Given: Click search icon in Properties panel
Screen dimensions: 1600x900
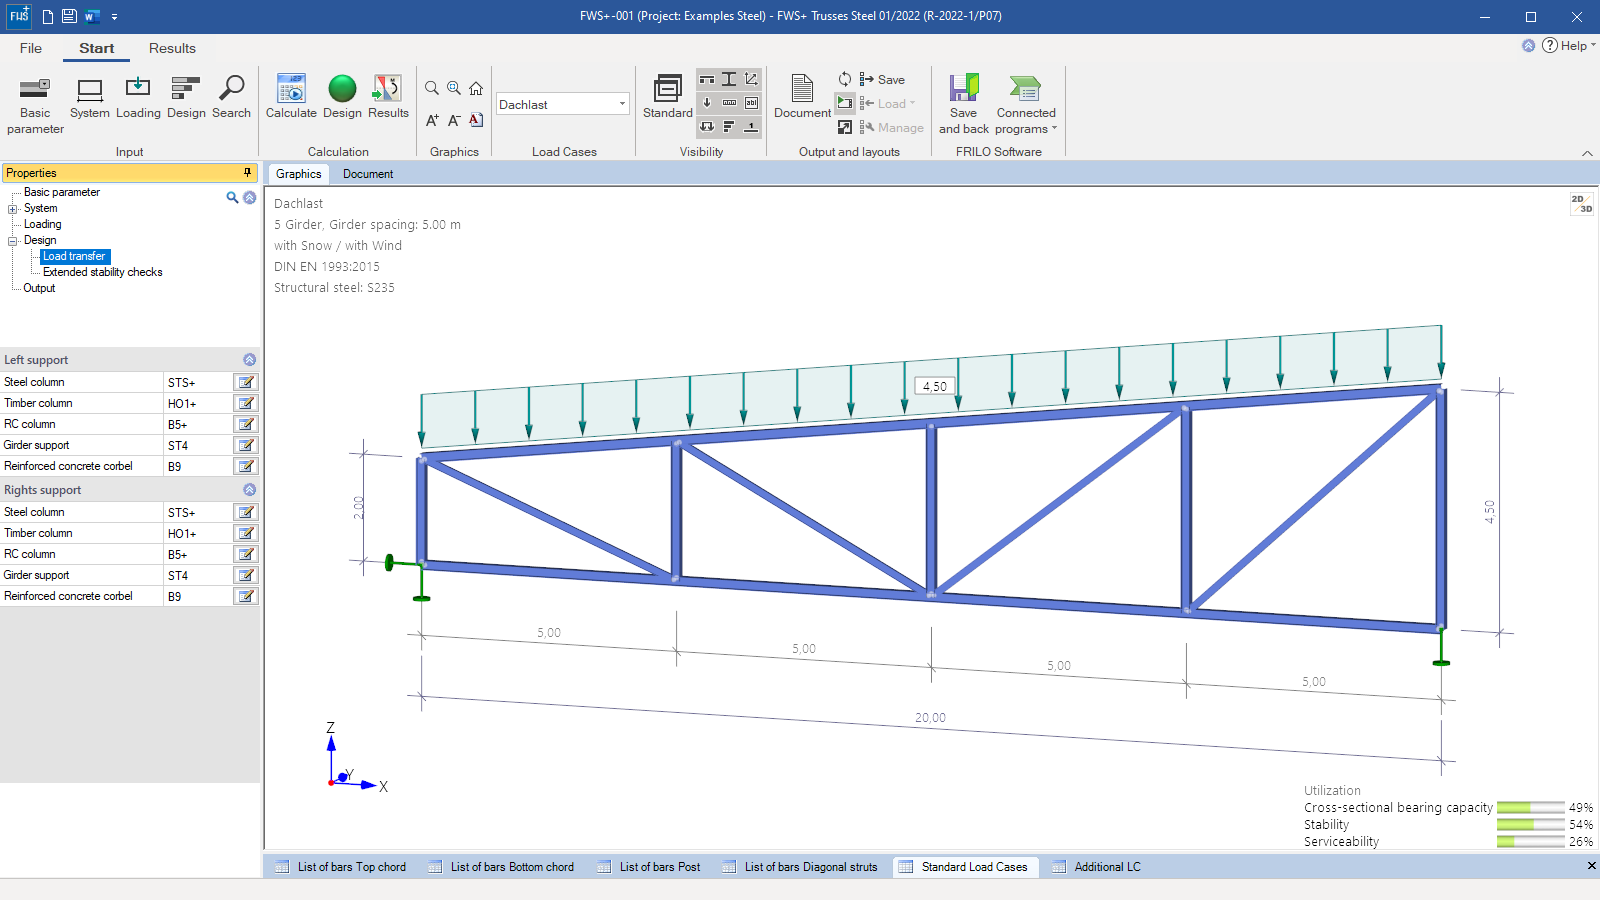Looking at the screenshot, I should (232, 198).
